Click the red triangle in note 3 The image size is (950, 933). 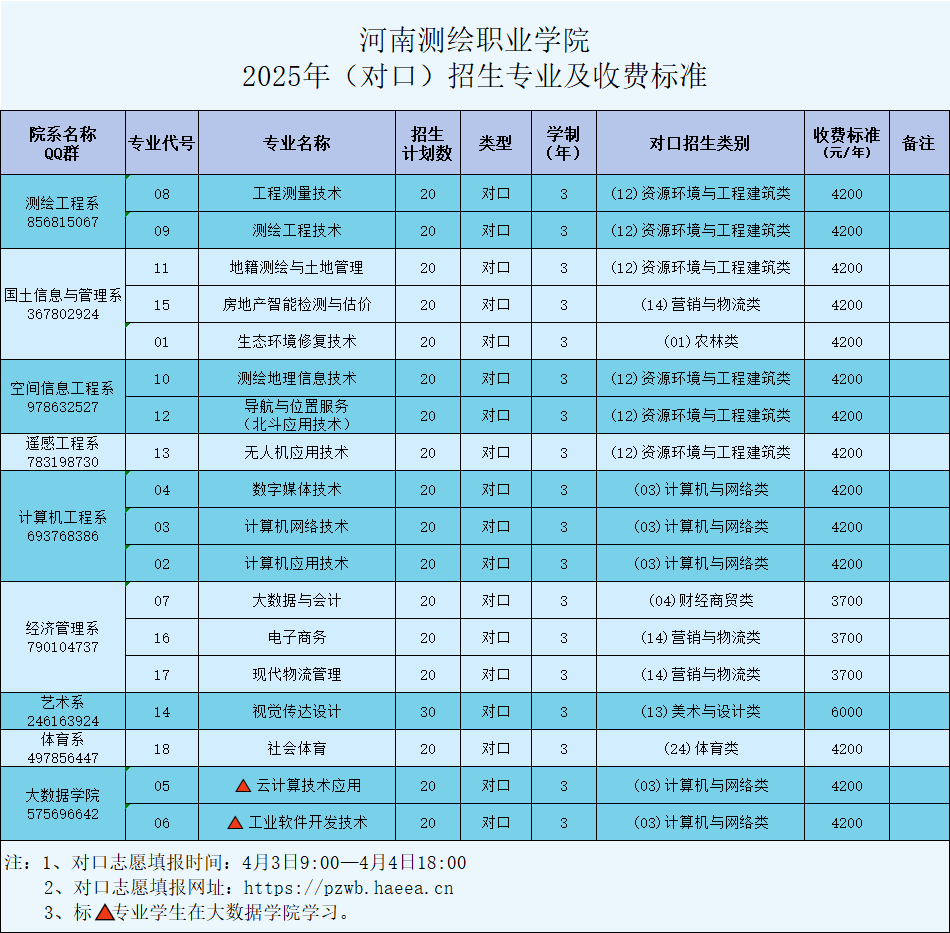tap(105, 913)
